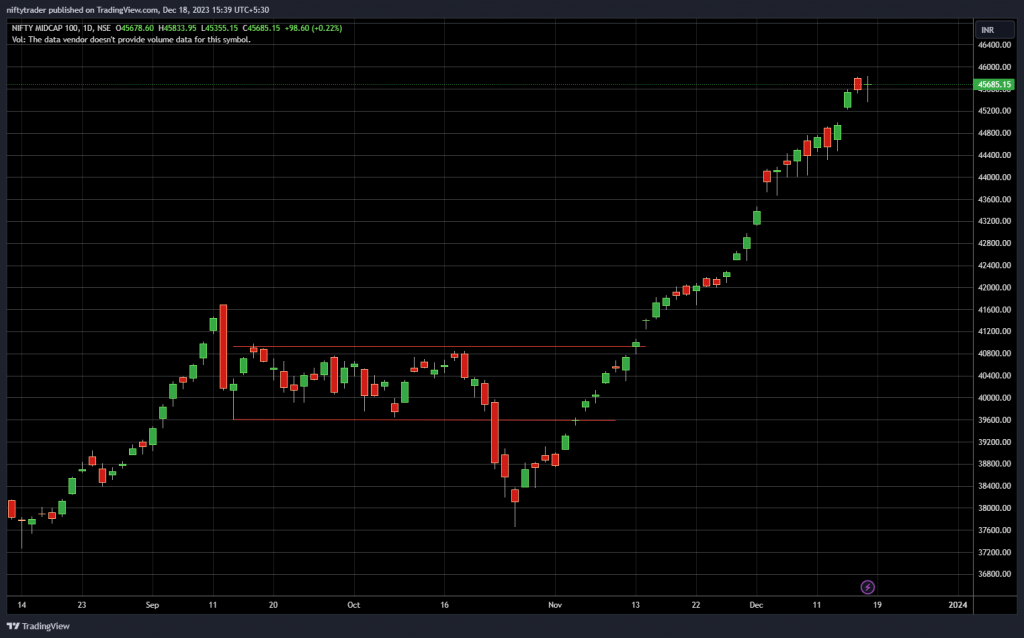Click the 39600.00 price axis label
1024x638 pixels.
click(995, 420)
